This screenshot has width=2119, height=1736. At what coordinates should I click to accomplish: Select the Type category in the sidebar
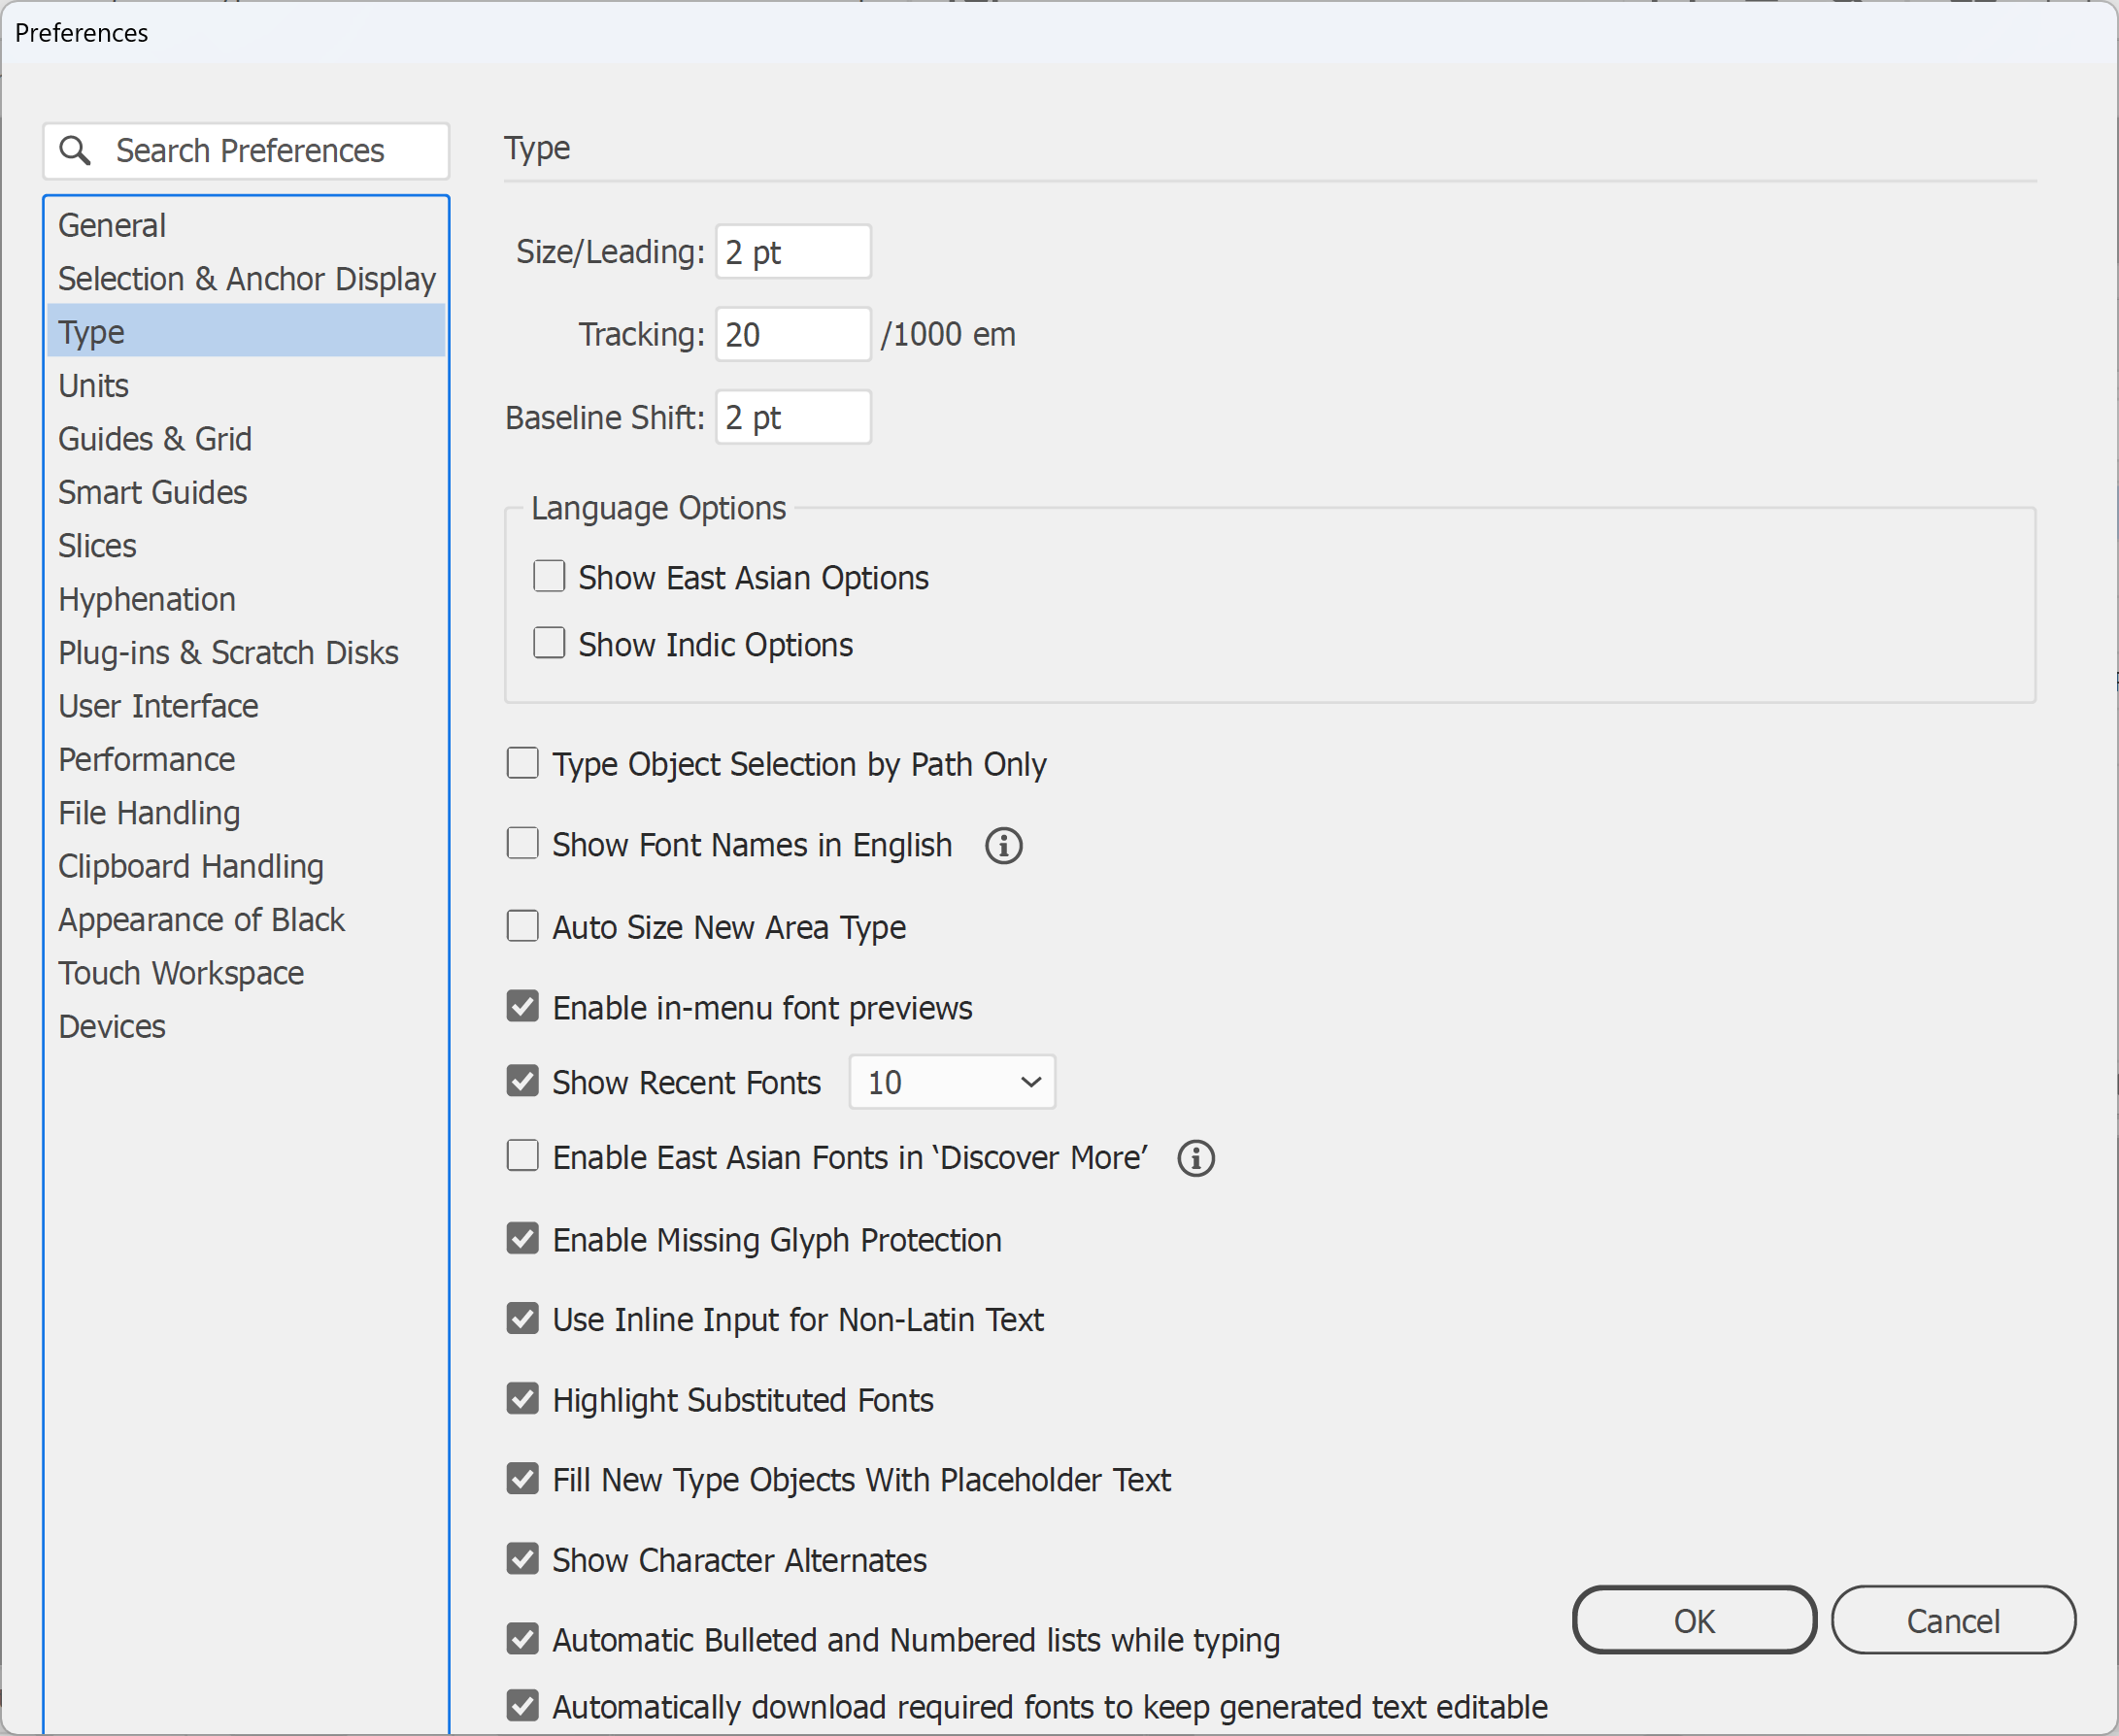click(x=246, y=332)
